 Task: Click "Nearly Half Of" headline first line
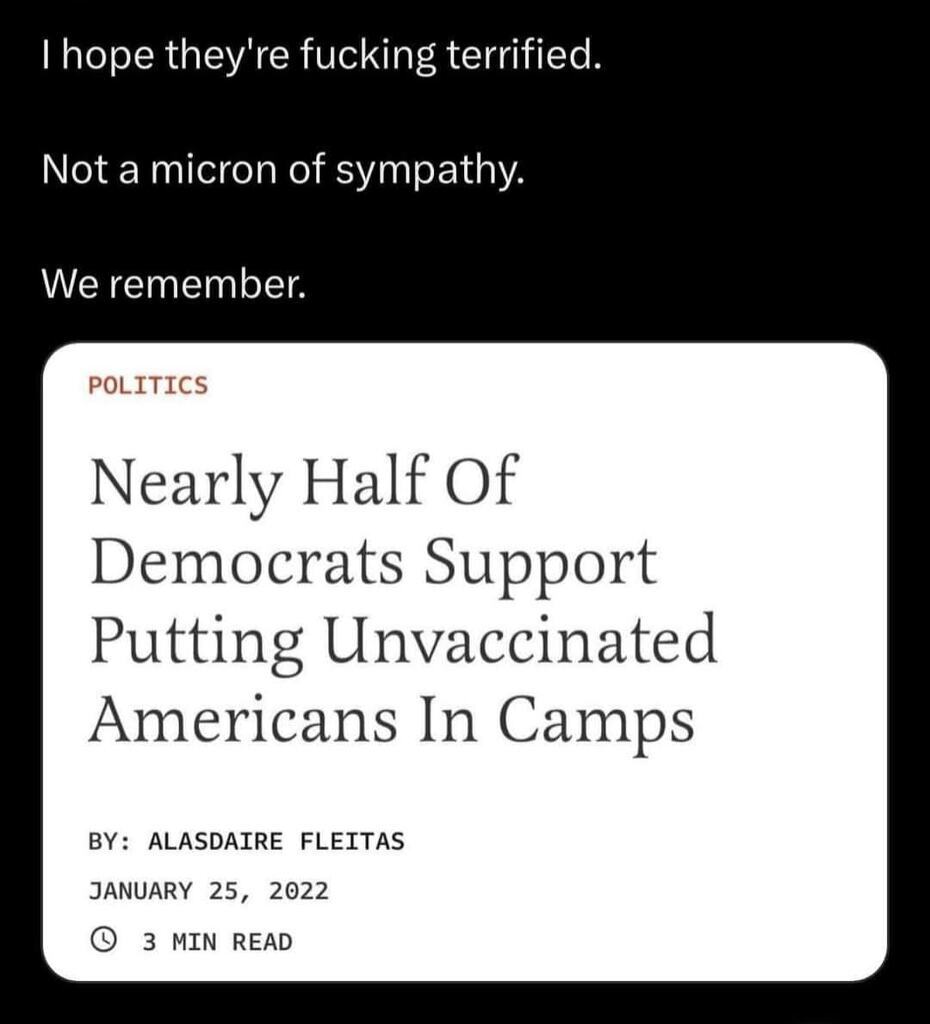tap(303, 484)
